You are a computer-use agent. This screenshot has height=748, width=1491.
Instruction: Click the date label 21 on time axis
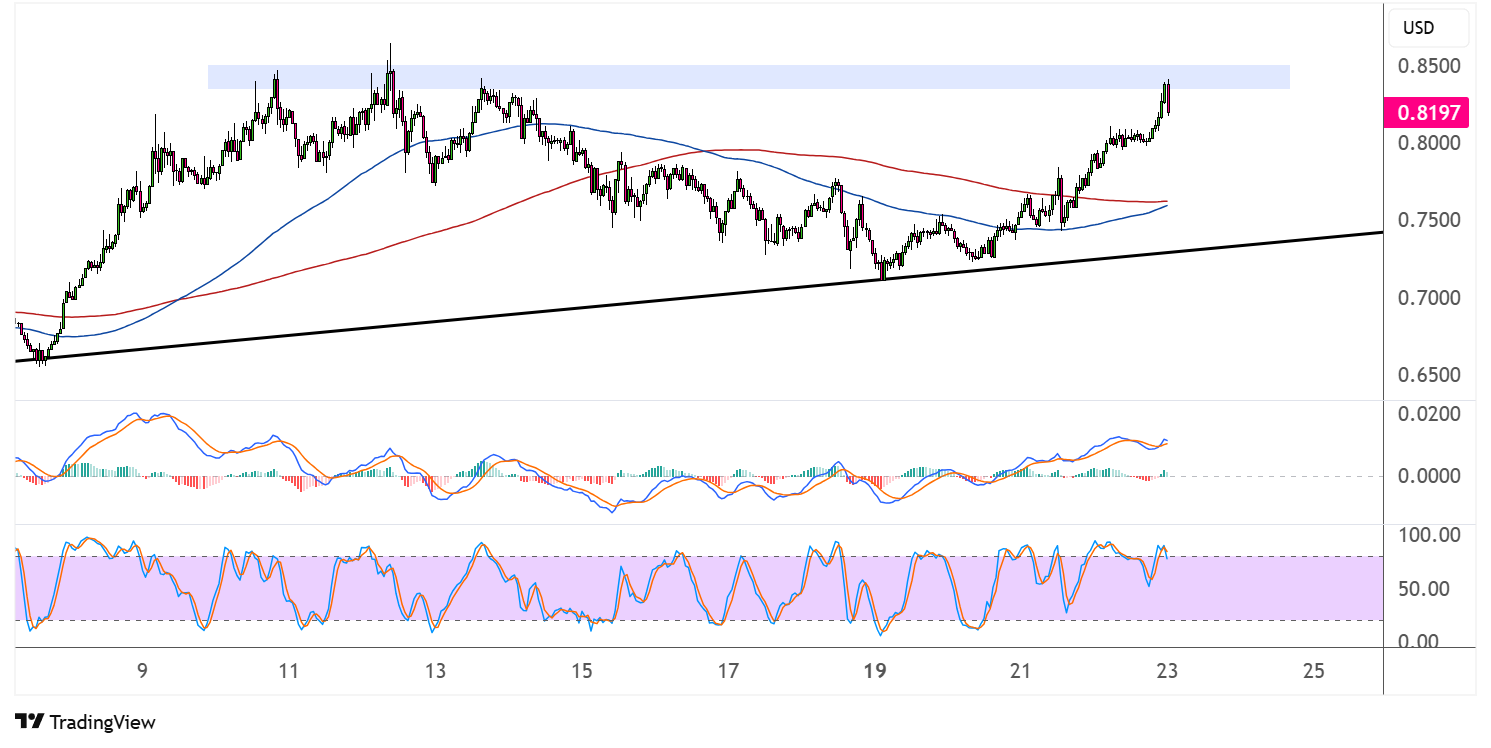1021,671
